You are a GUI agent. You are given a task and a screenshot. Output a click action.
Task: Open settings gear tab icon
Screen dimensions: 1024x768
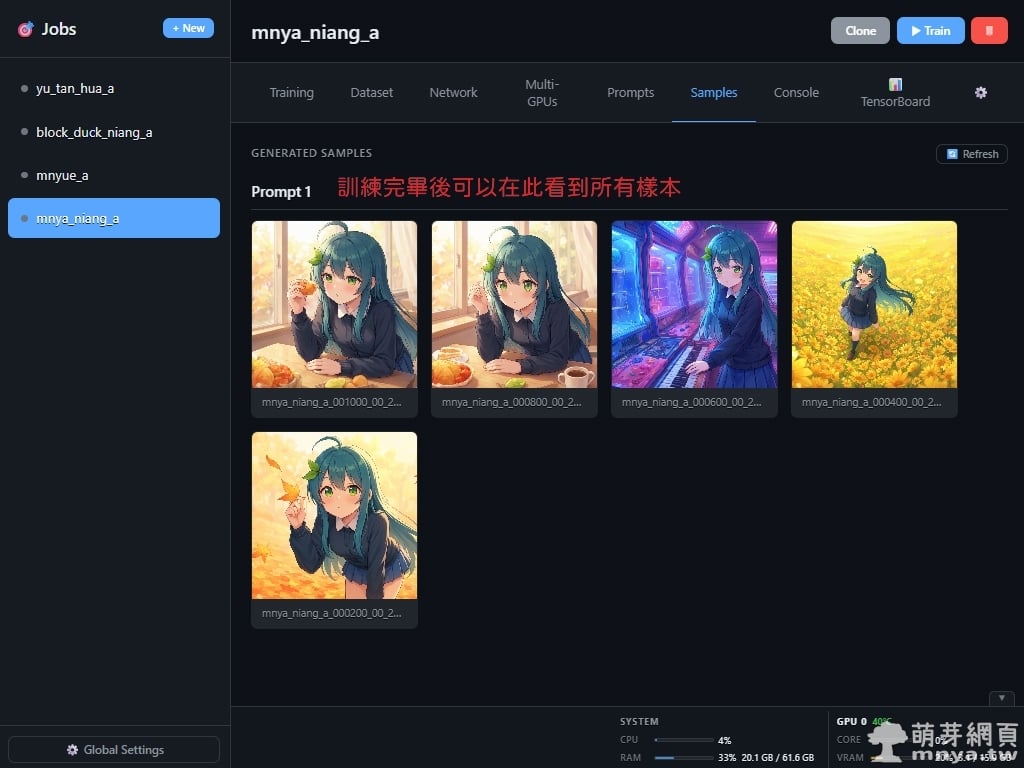pos(981,92)
